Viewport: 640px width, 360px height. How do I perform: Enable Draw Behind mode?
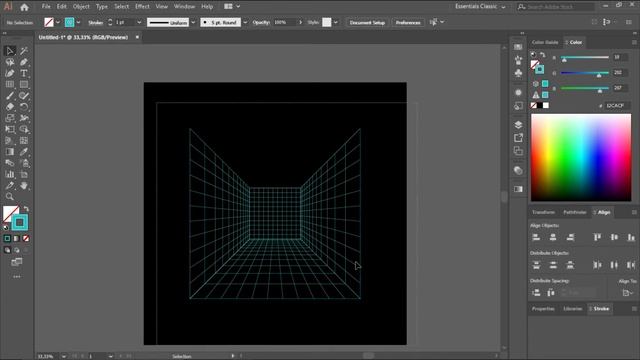(x=17, y=250)
